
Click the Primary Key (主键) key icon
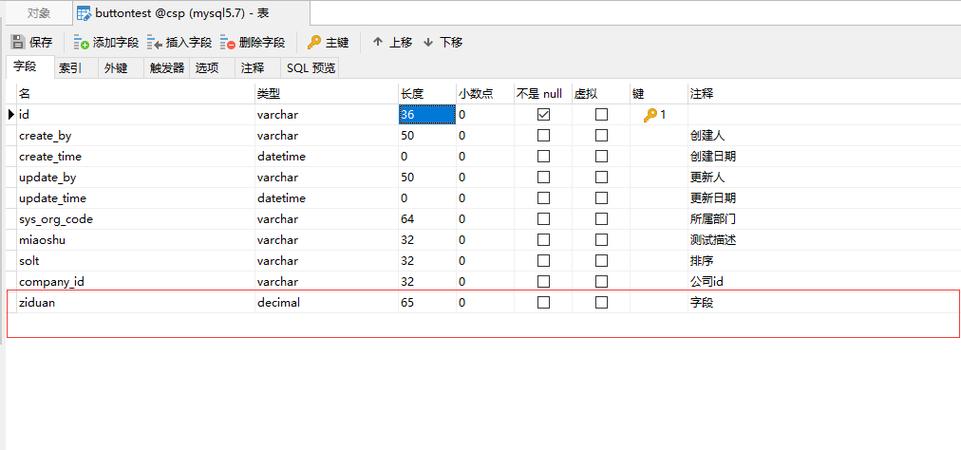click(314, 42)
